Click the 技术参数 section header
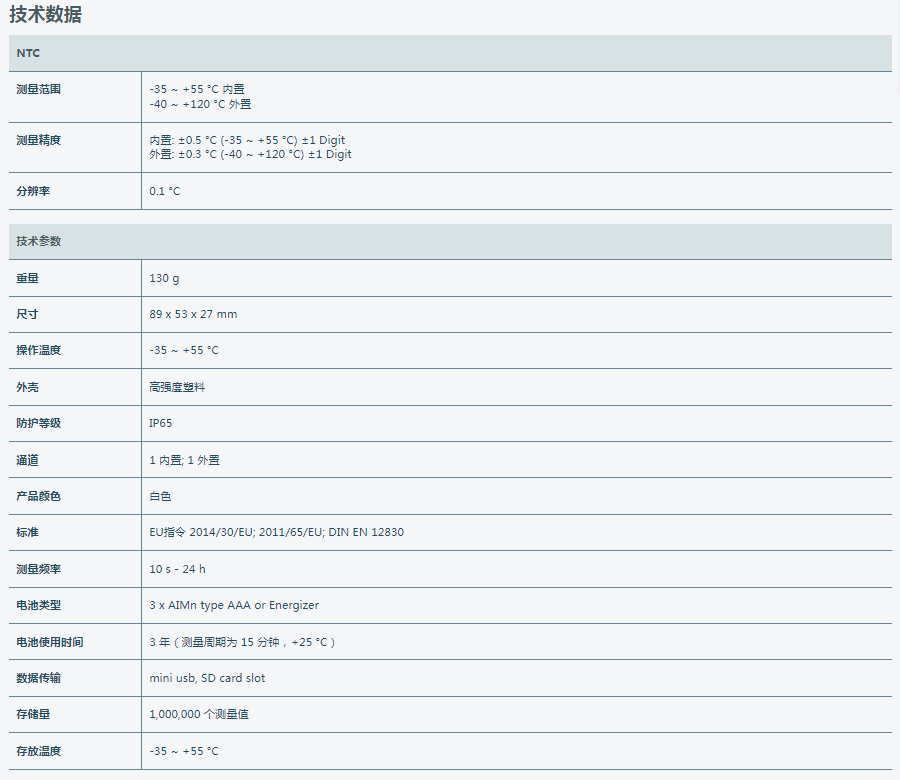This screenshot has height=780, width=900. tap(39, 242)
